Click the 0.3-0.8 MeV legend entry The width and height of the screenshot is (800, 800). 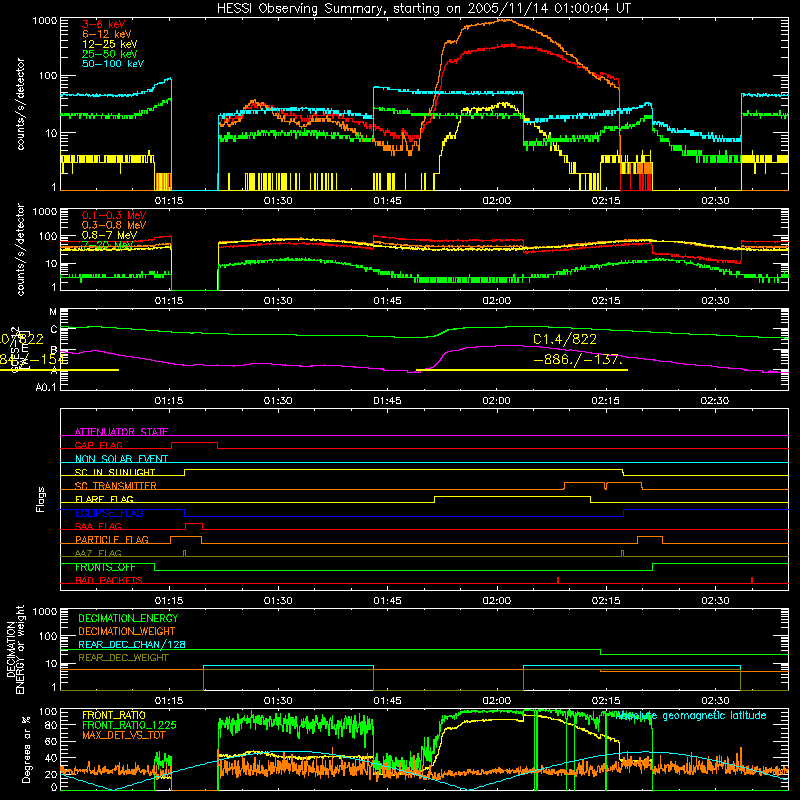tap(114, 225)
